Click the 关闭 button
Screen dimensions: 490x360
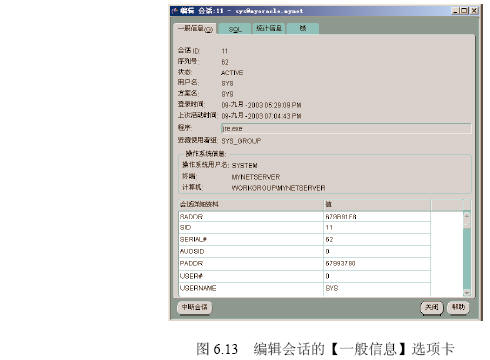tap(432, 307)
